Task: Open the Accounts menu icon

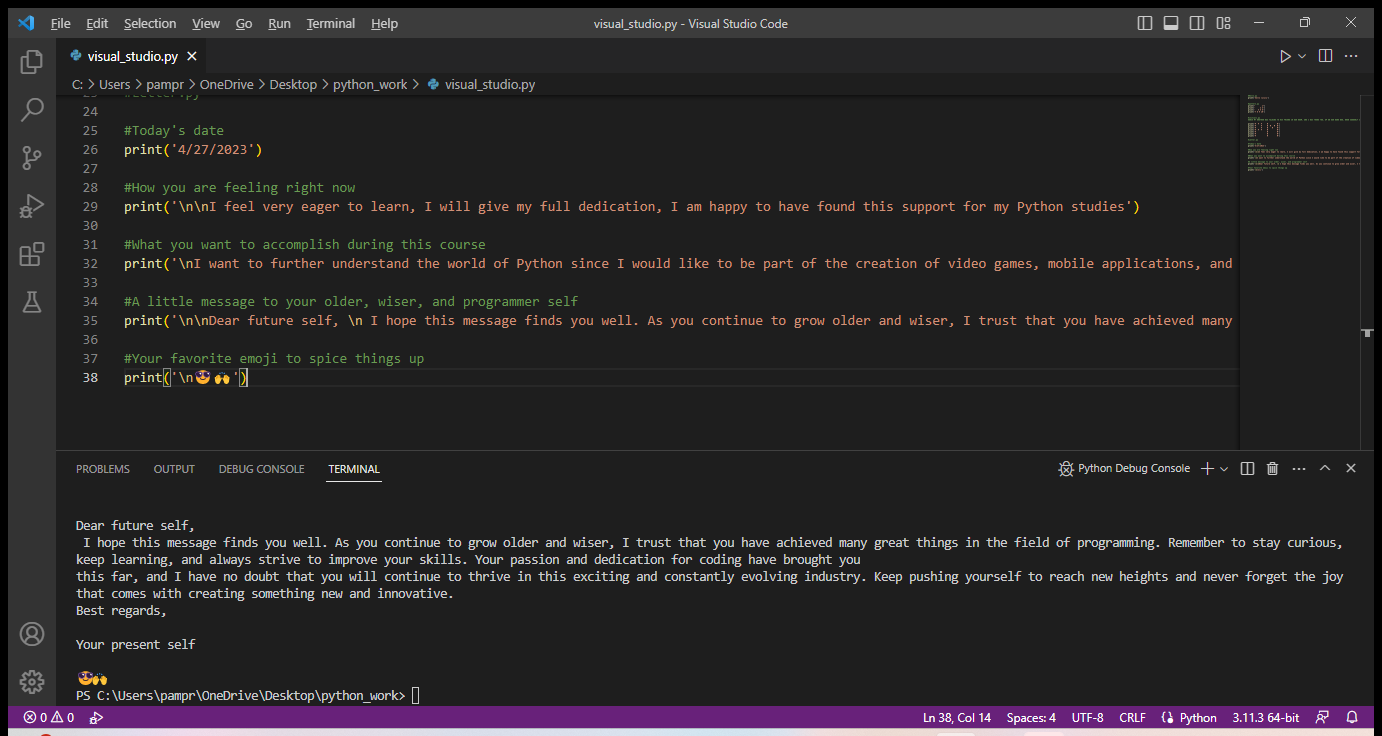Action: (32, 634)
